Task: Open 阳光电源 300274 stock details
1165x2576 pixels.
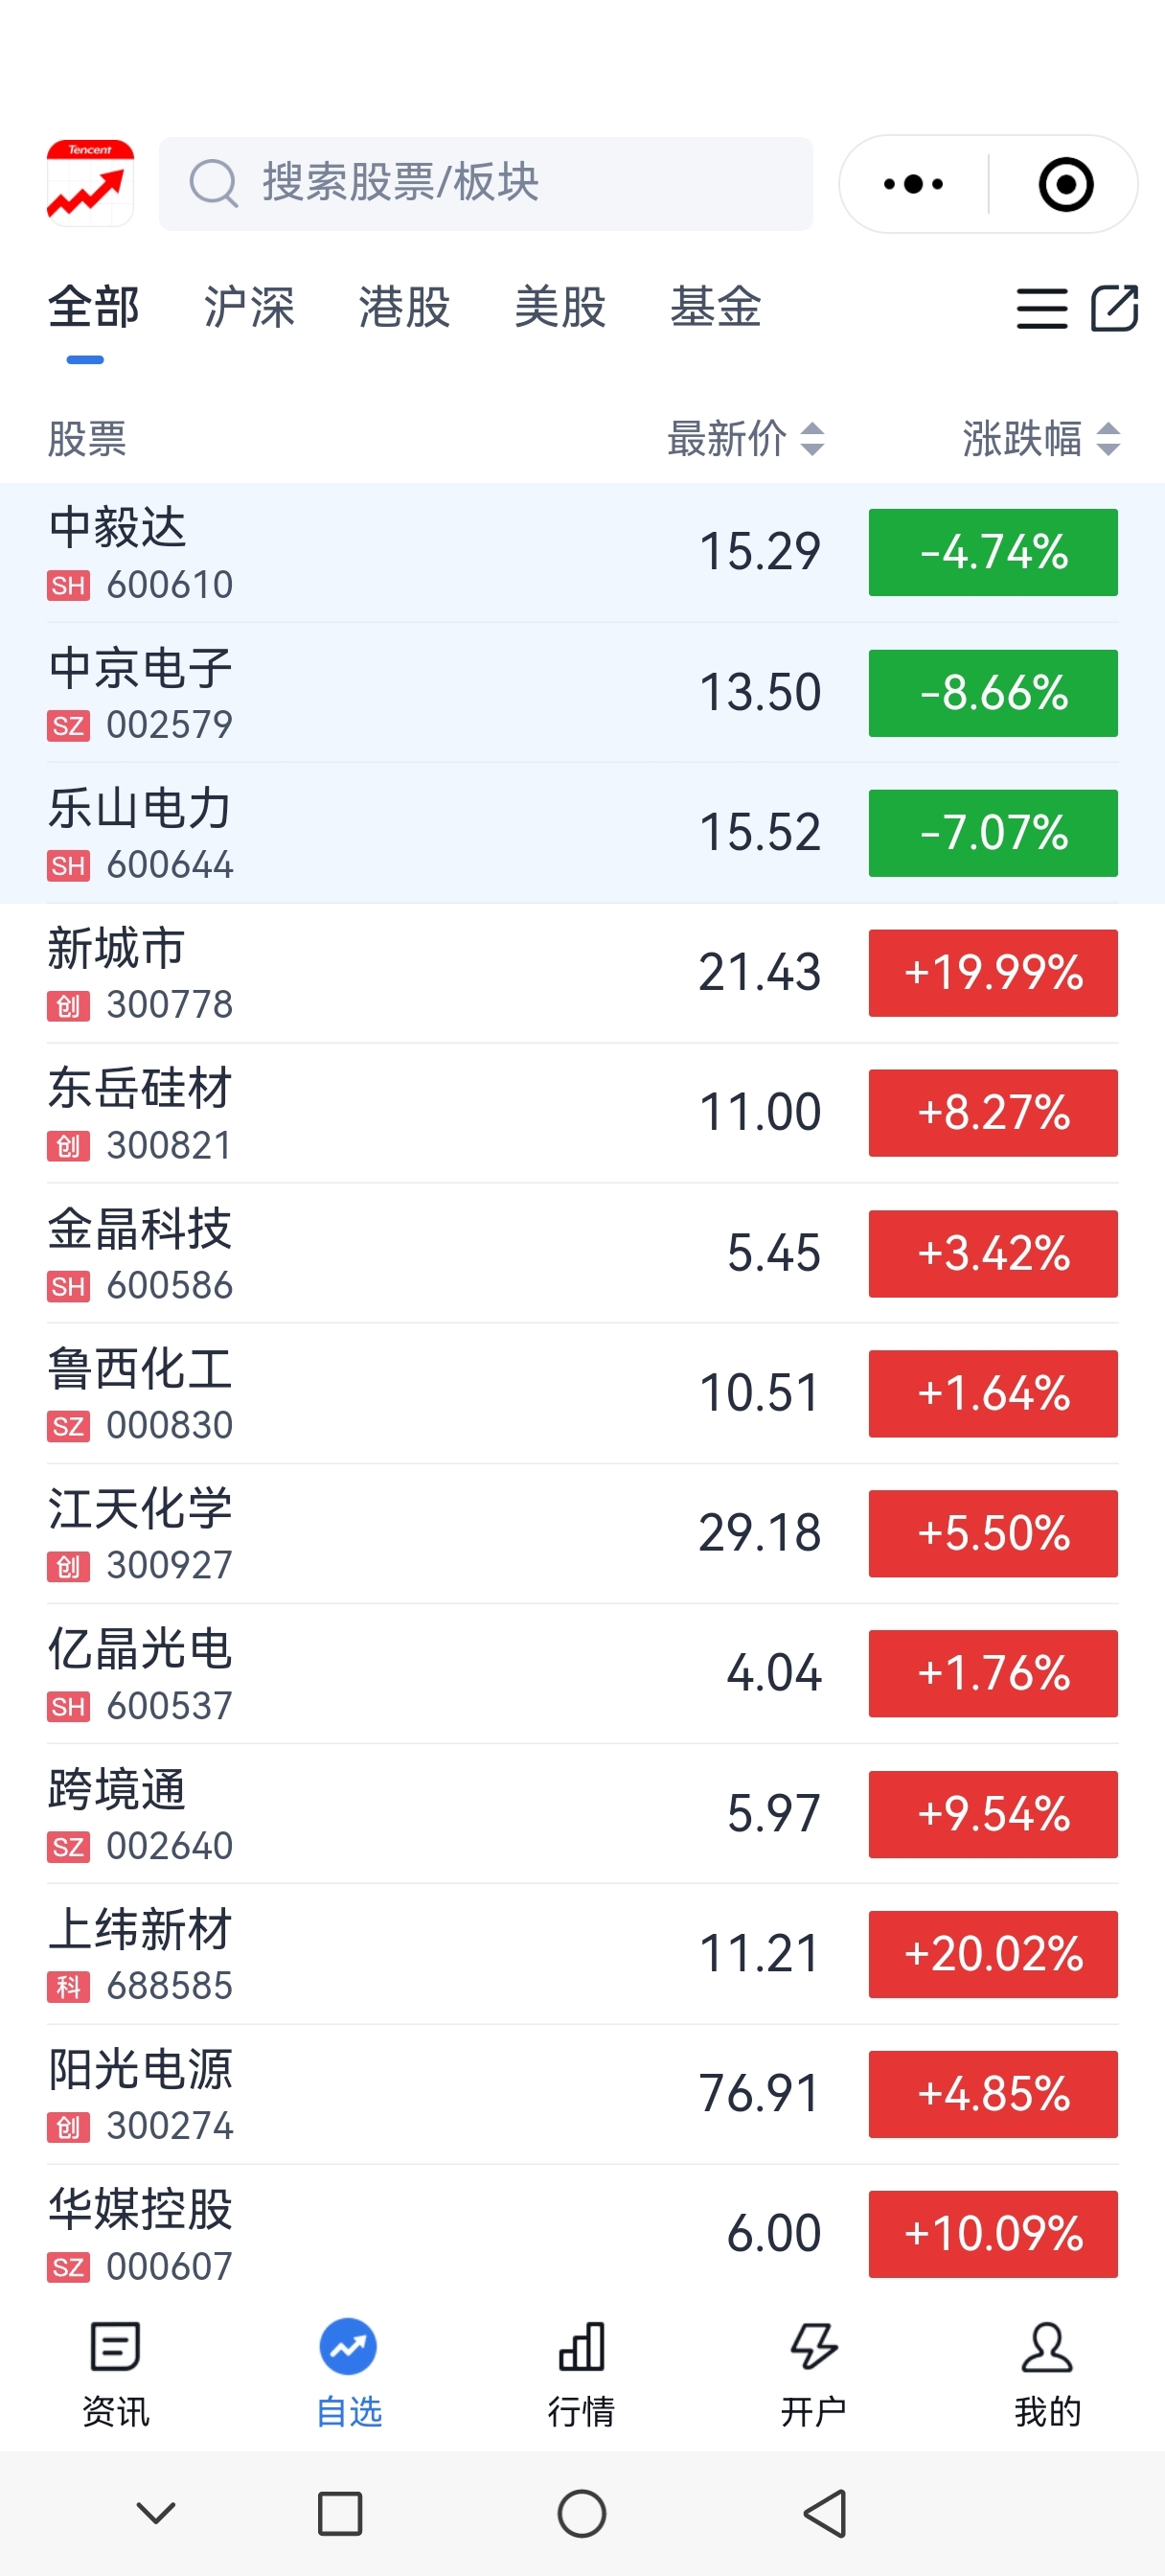Action: [582, 2094]
